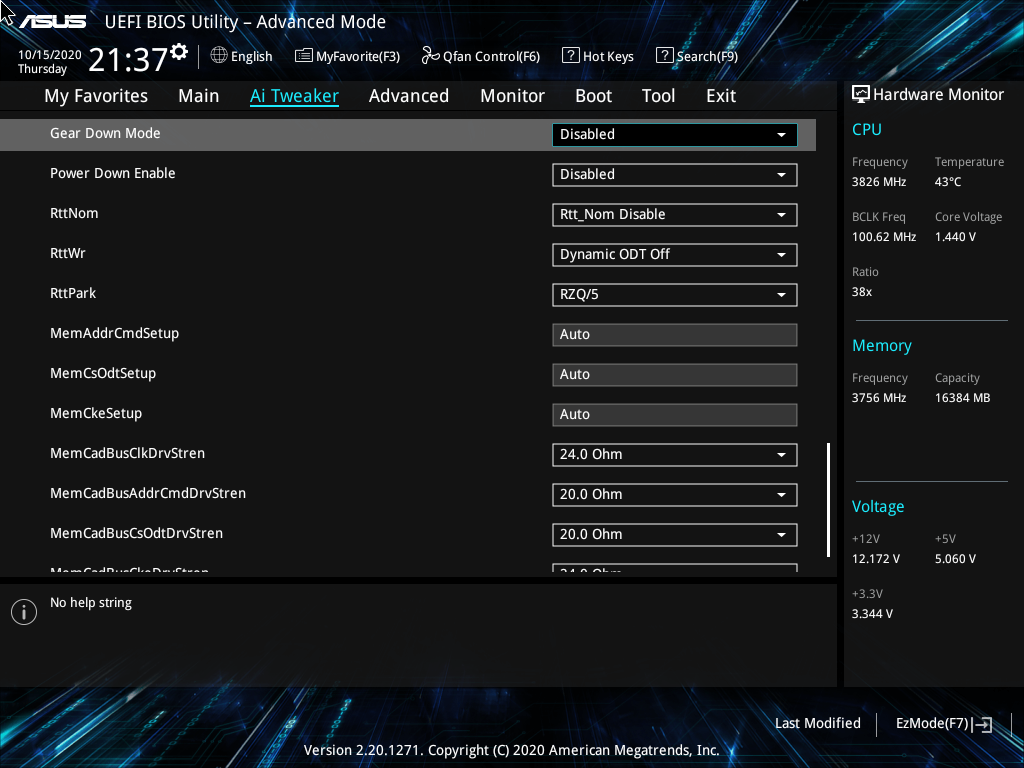Click the No help string text
The image size is (1024, 768).
coord(91,603)
